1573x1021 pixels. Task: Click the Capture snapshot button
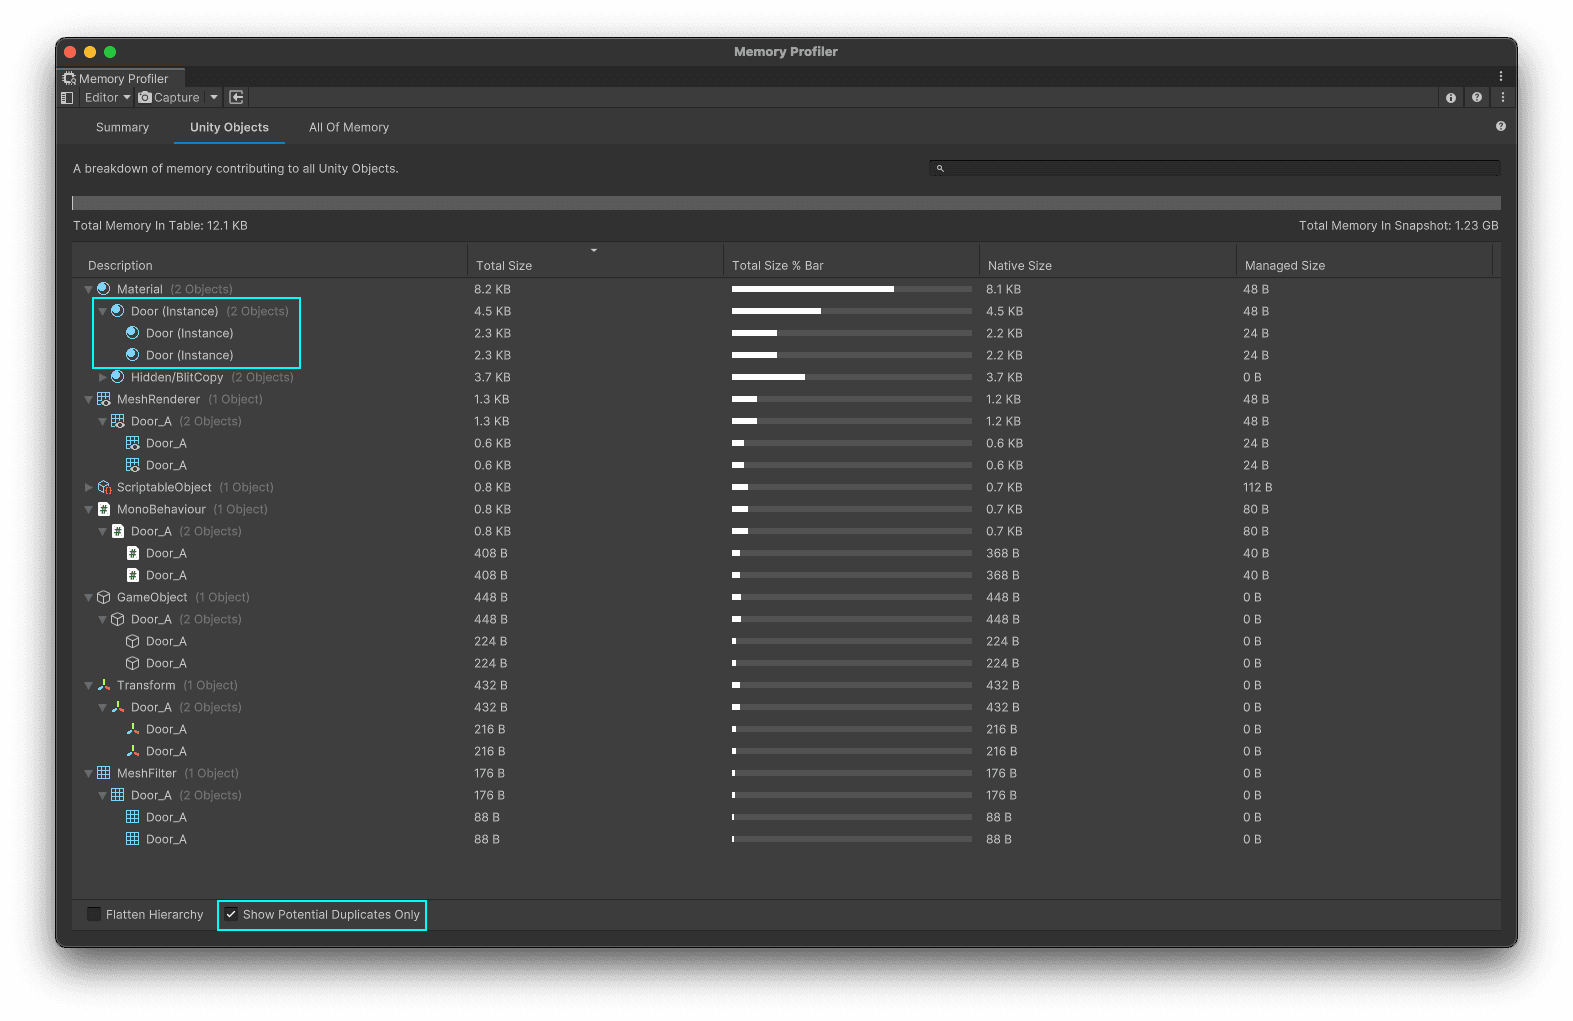(x=170, y=98)
